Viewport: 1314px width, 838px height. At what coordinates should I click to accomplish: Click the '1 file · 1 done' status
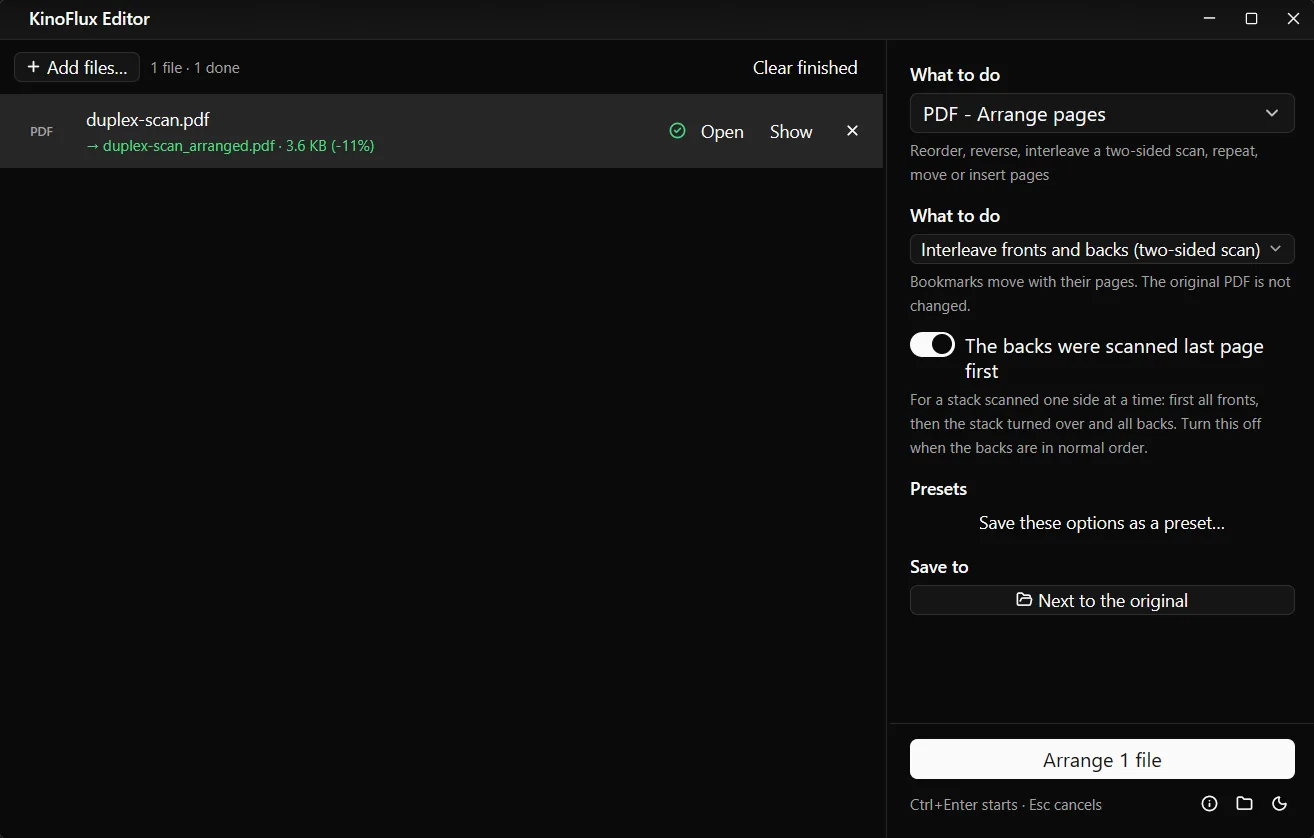(195, 68)
